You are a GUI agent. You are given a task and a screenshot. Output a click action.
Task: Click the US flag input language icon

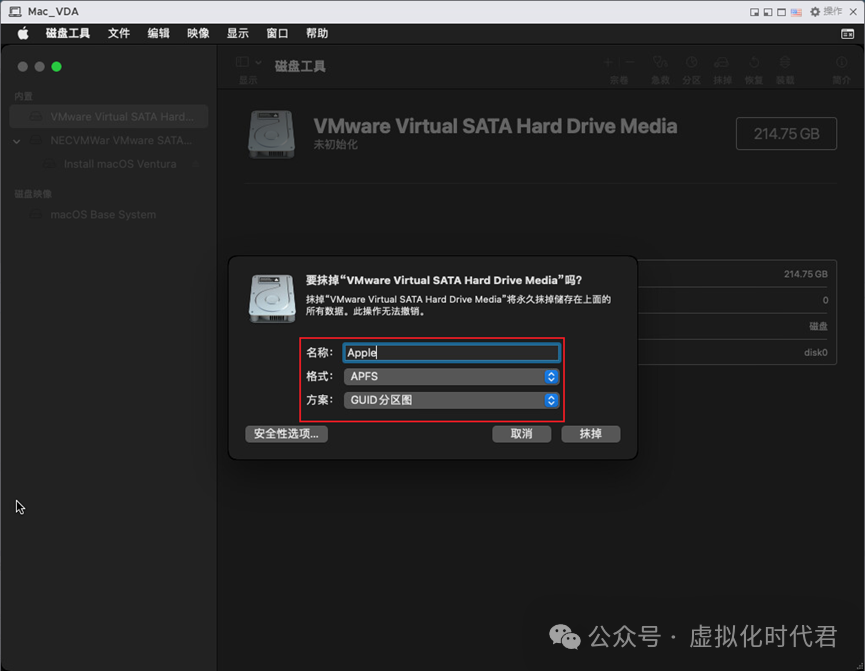point(796,12)
